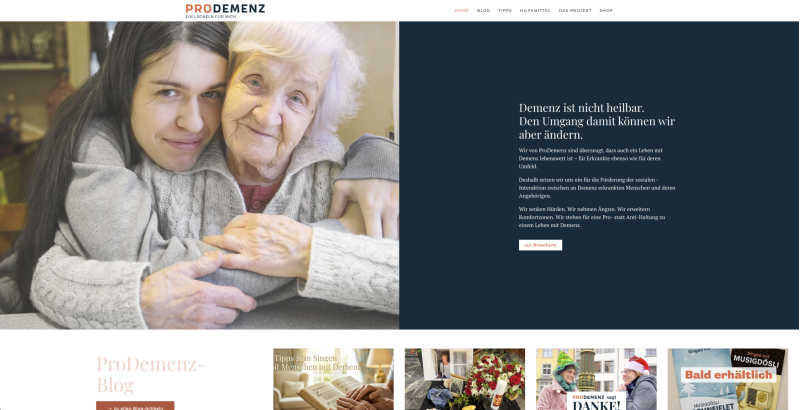Go to the Blog menu item
The image size is (800, 410).
tap(483, 11)
